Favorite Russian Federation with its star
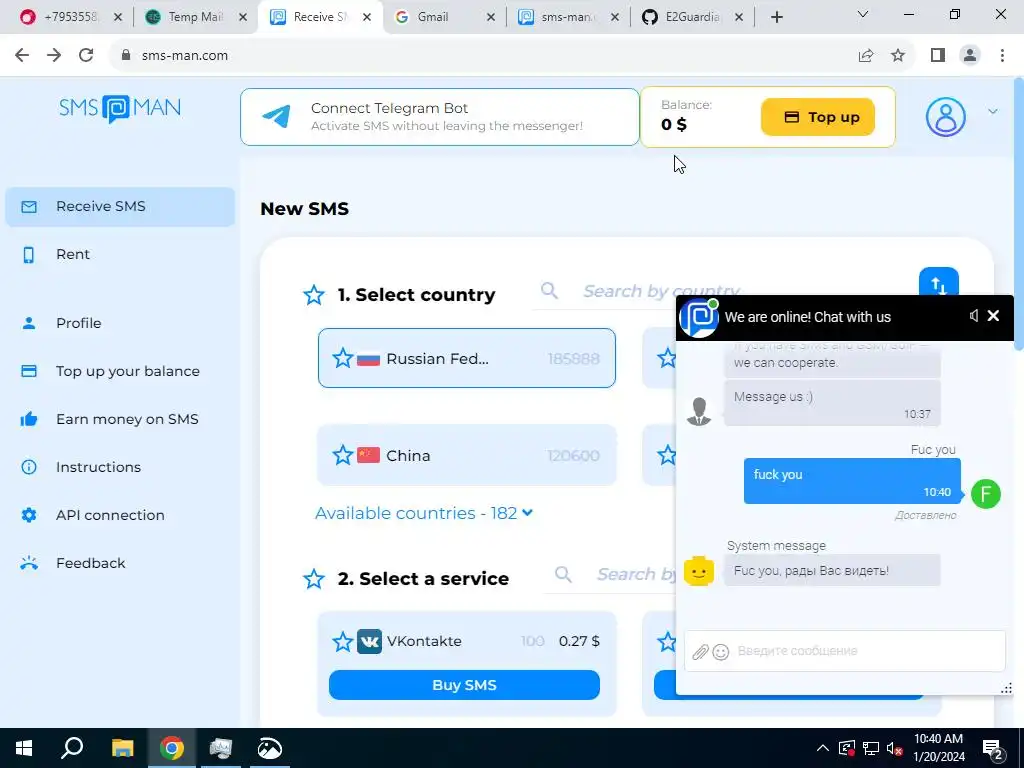Image resolution: width=1024 pixels, height=768 pixels. tap(342, 358)
